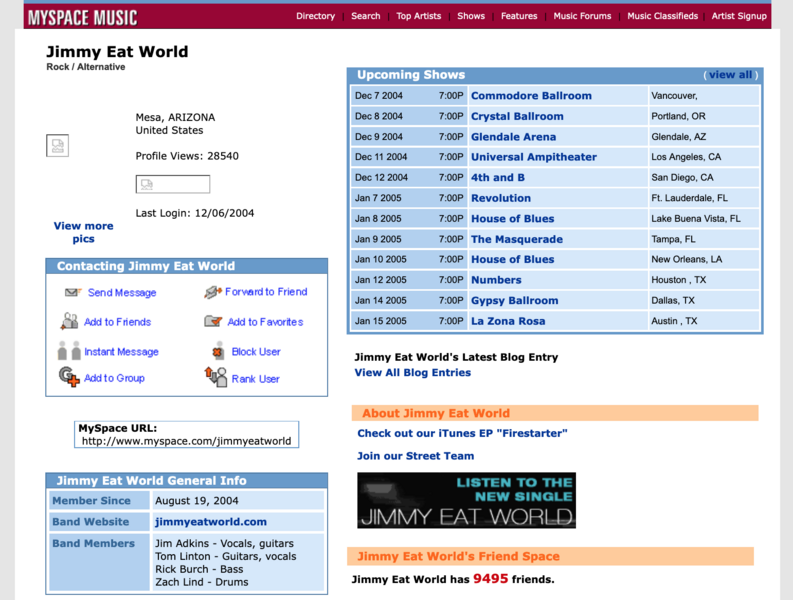Viewport: 793px width, 600px height.
Task: Open the 4th and B show link
Action: click(x=498, y=178)
